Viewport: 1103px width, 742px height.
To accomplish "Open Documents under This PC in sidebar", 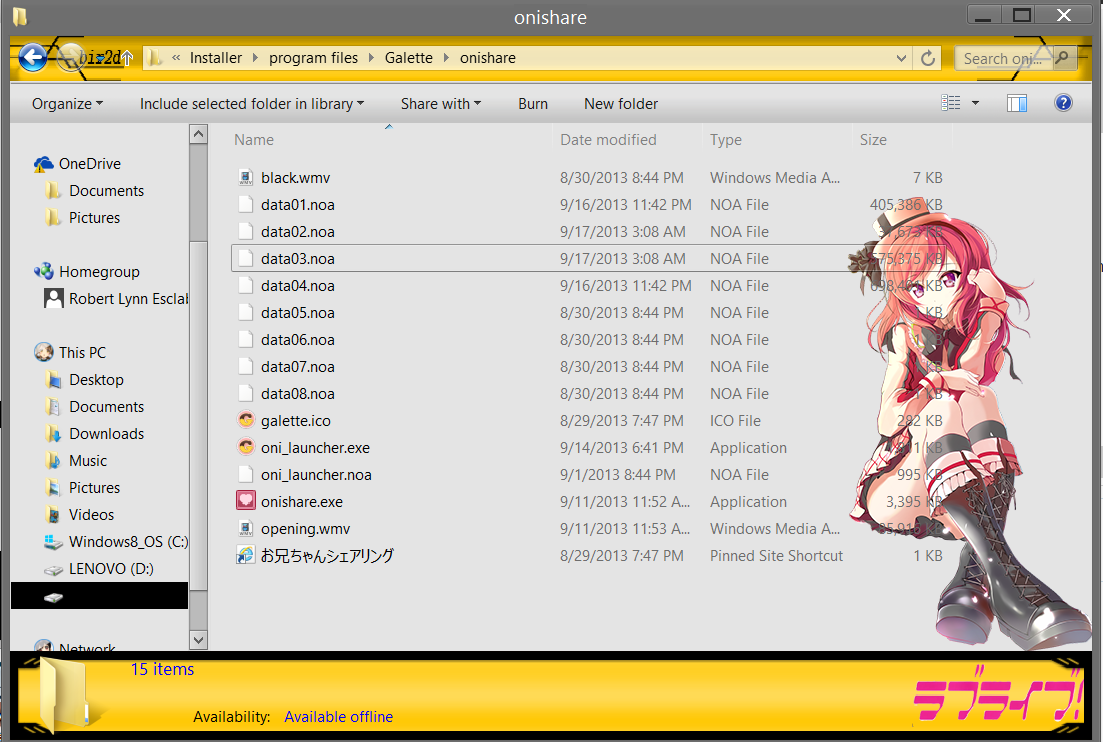I will point(106,407).
